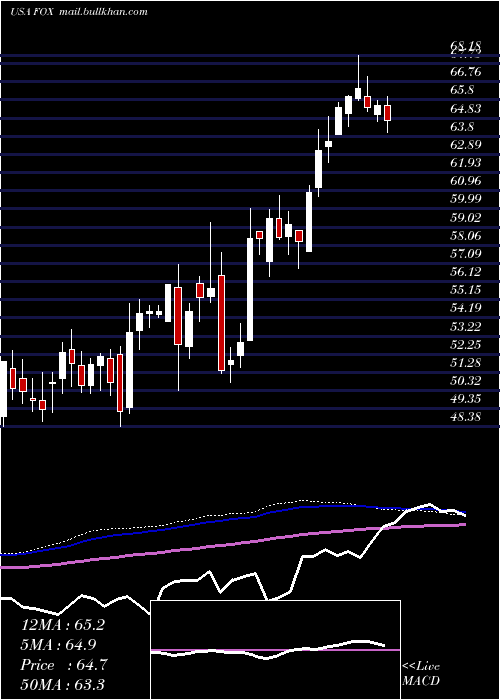Click the <<Live MACD label

pos(421,674)
